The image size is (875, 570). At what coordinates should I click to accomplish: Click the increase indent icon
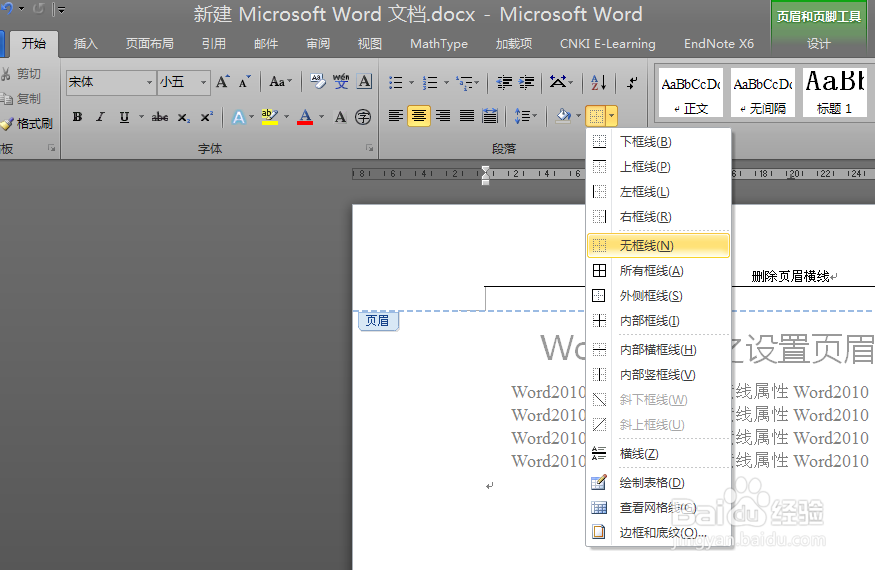point(526,83)
